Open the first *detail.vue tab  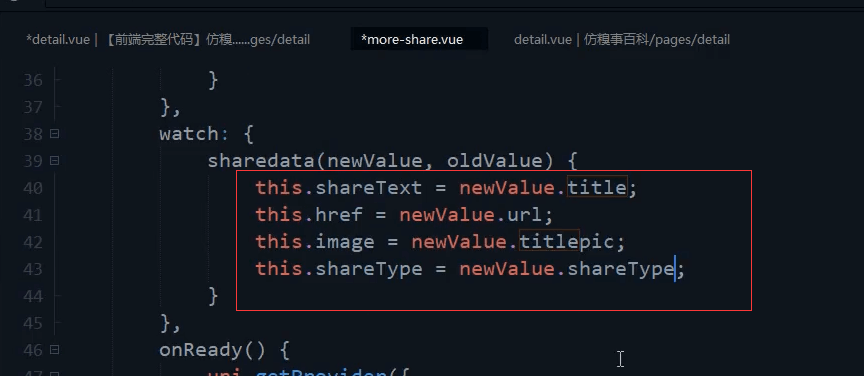point(168,40)
